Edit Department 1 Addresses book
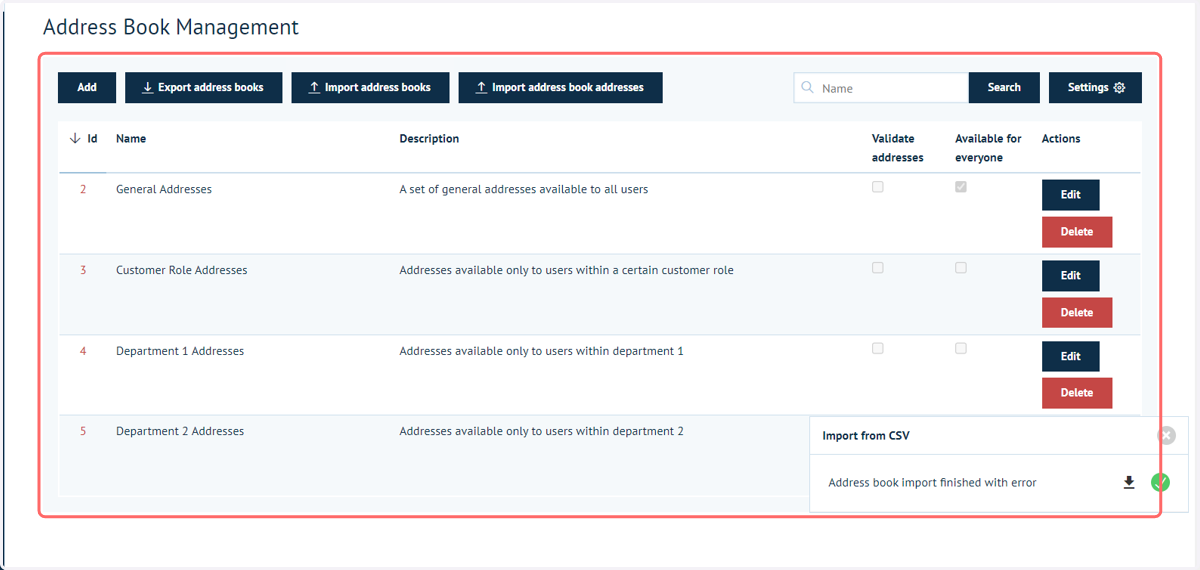The width and height of the screenshot is (1200, 570). [1070, 356]
